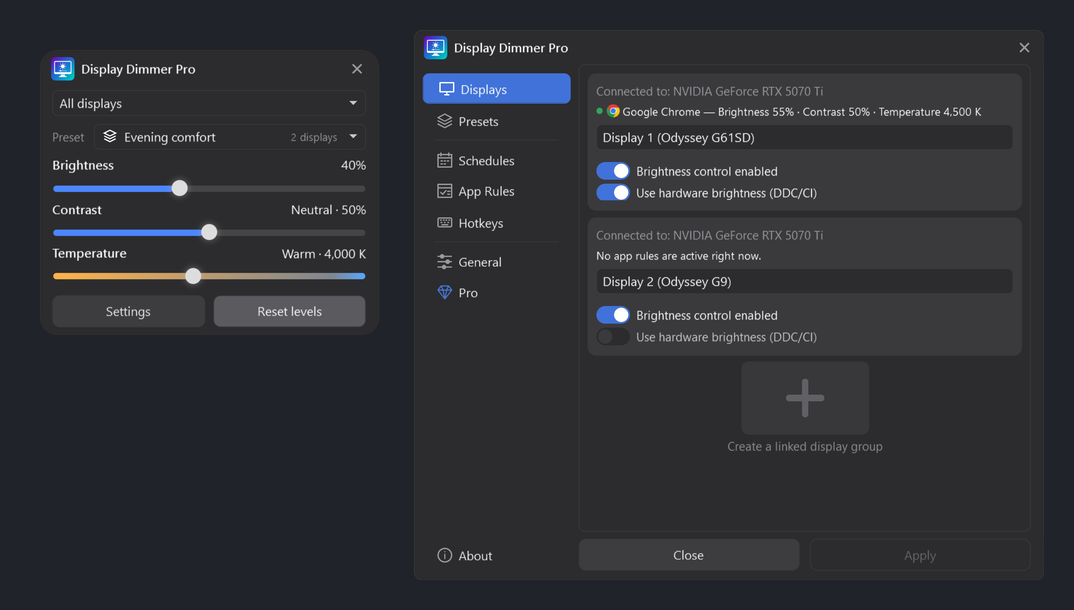Click Connected to NVIDIA text in Display 1 card

click(x=710, y=91)
